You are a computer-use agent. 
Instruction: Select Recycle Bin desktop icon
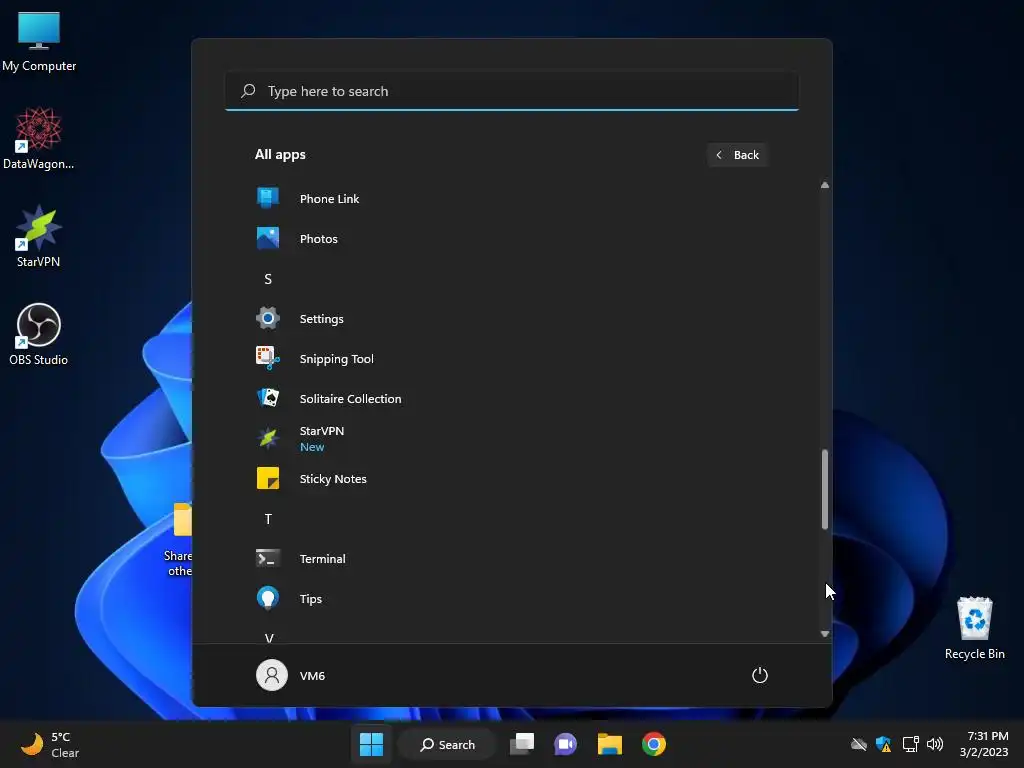click(x=974, y=628)
